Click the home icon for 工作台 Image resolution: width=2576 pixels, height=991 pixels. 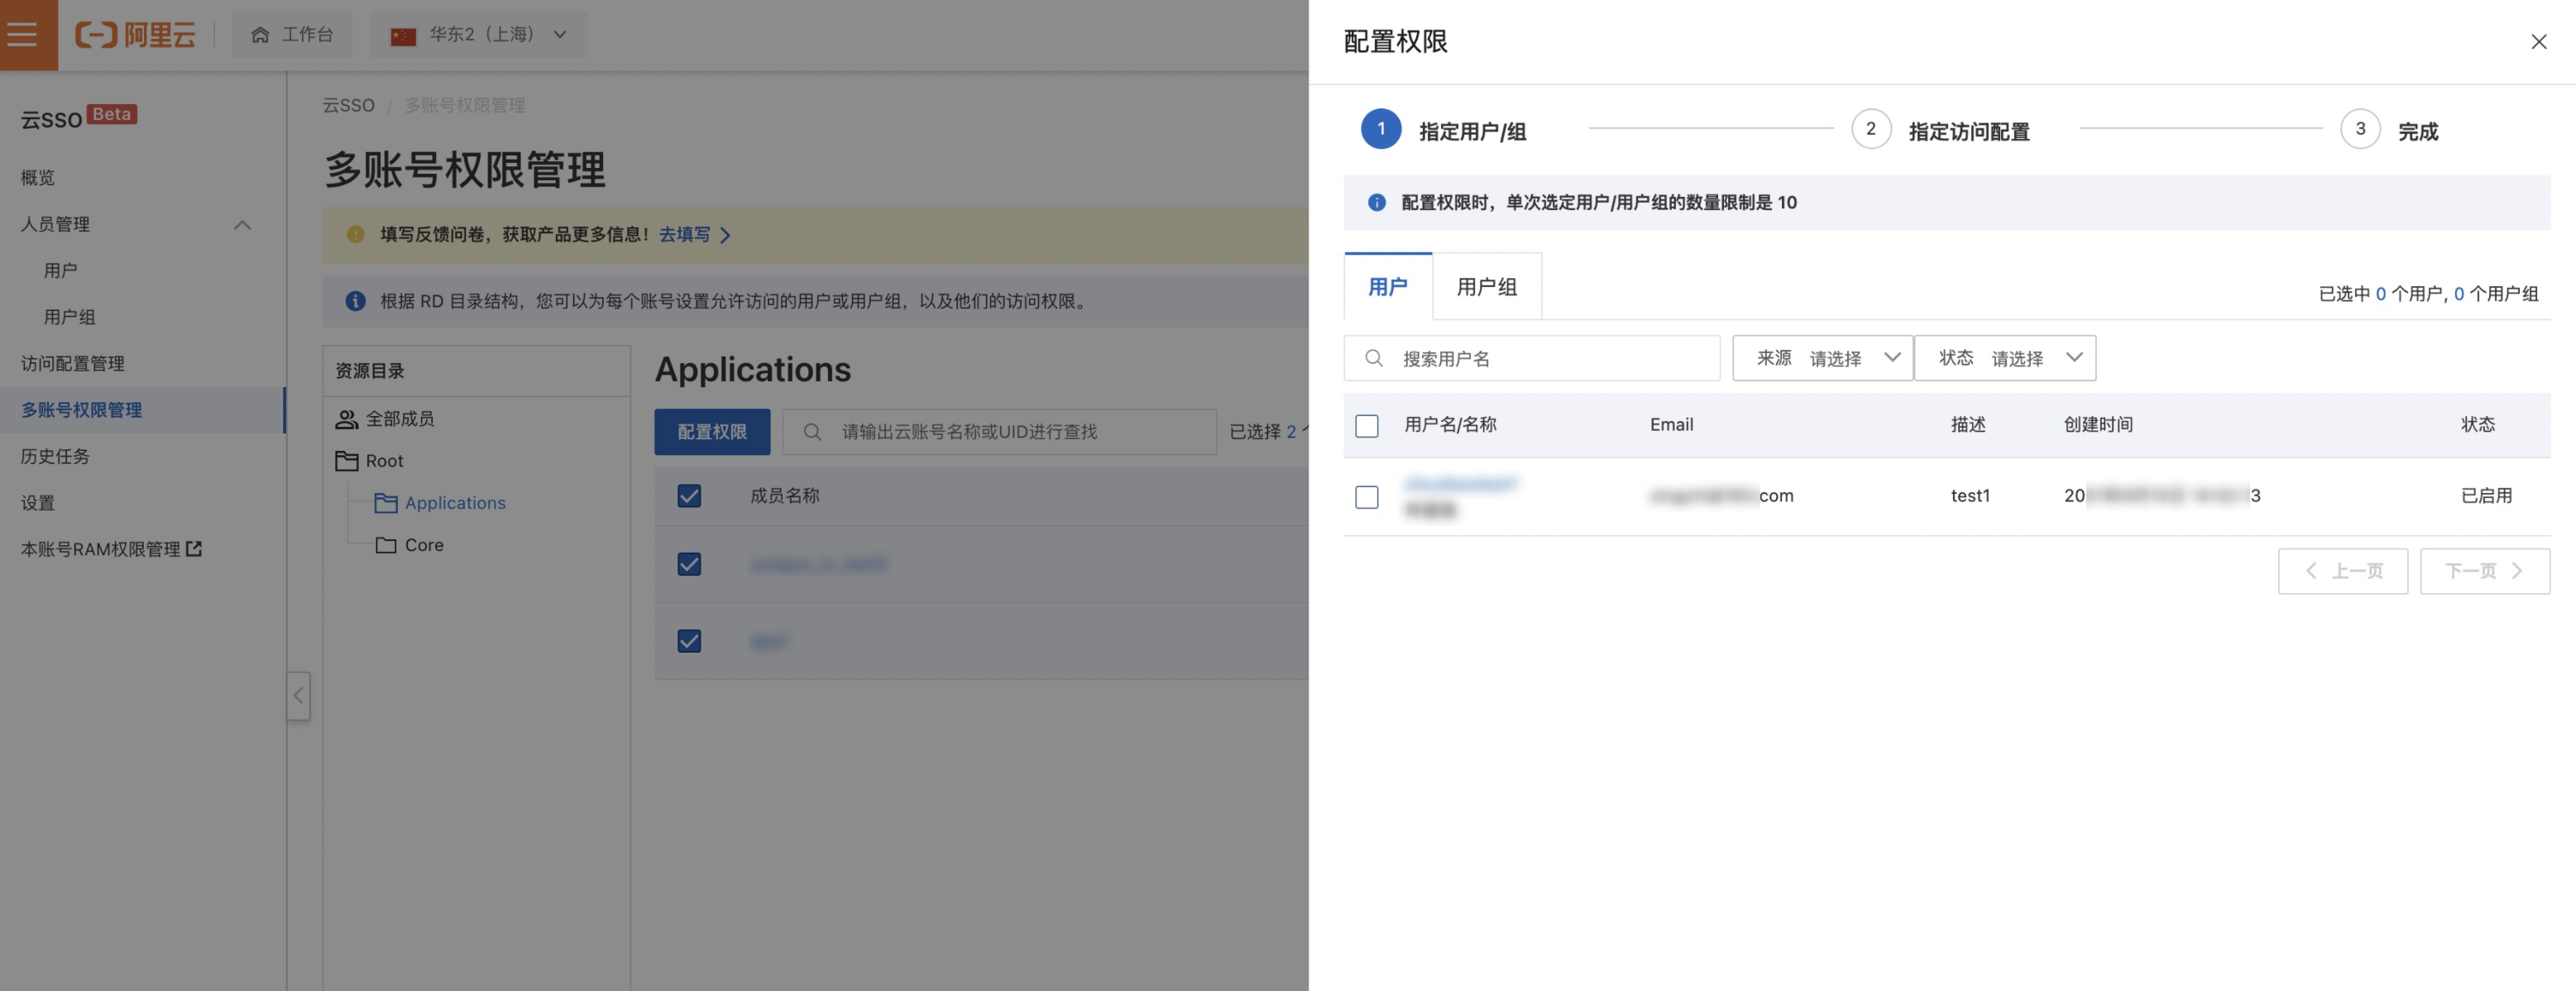(260, 35)
